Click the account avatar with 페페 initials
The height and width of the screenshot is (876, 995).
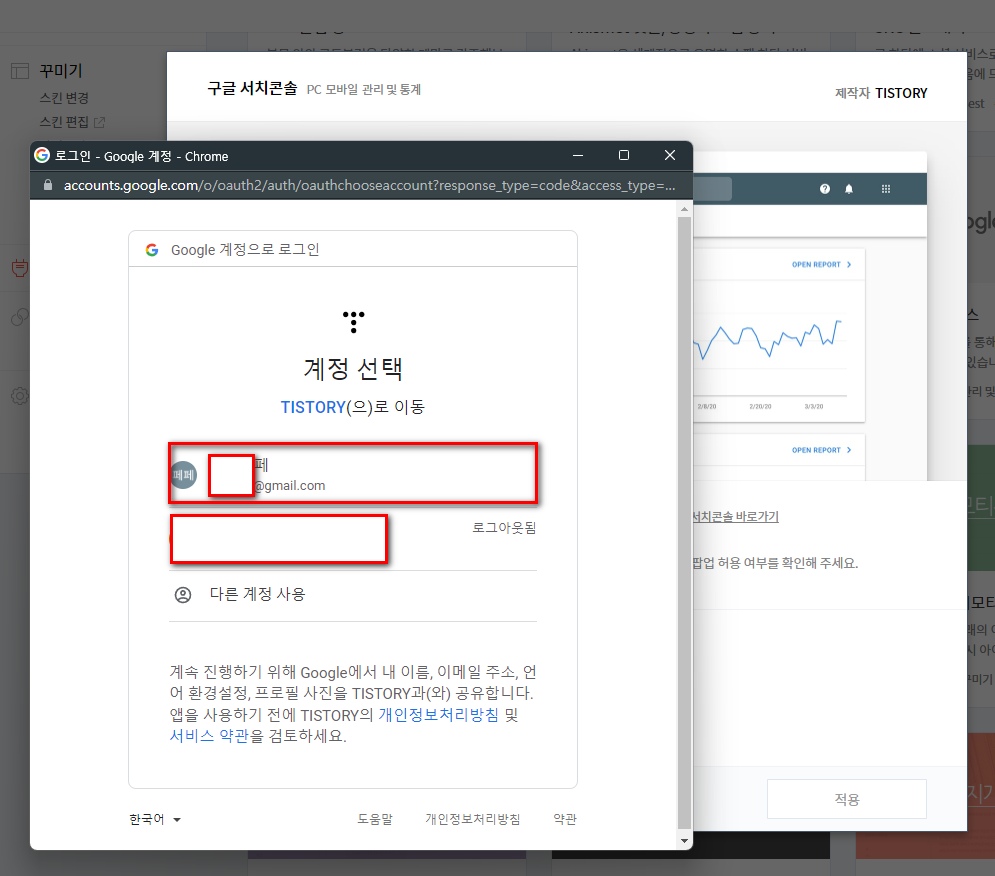click(184, 475)
